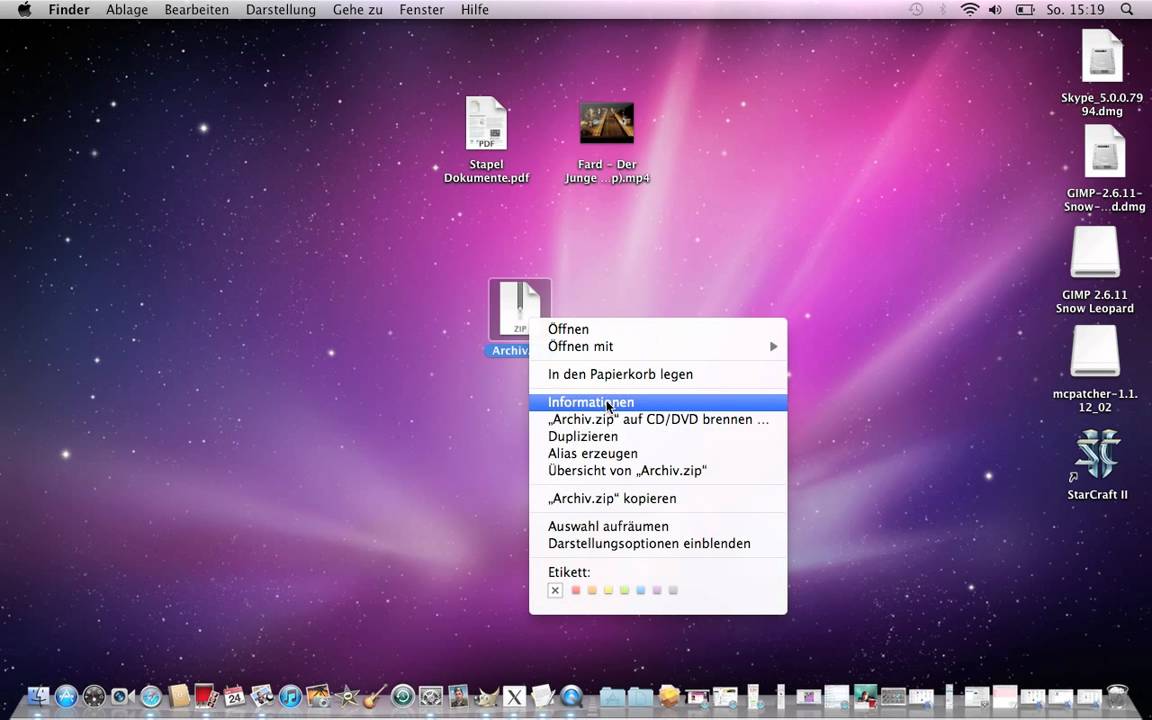Apply the gray Etikett label
This screenshot has width=1152, height=720.
tap(673, 590)
